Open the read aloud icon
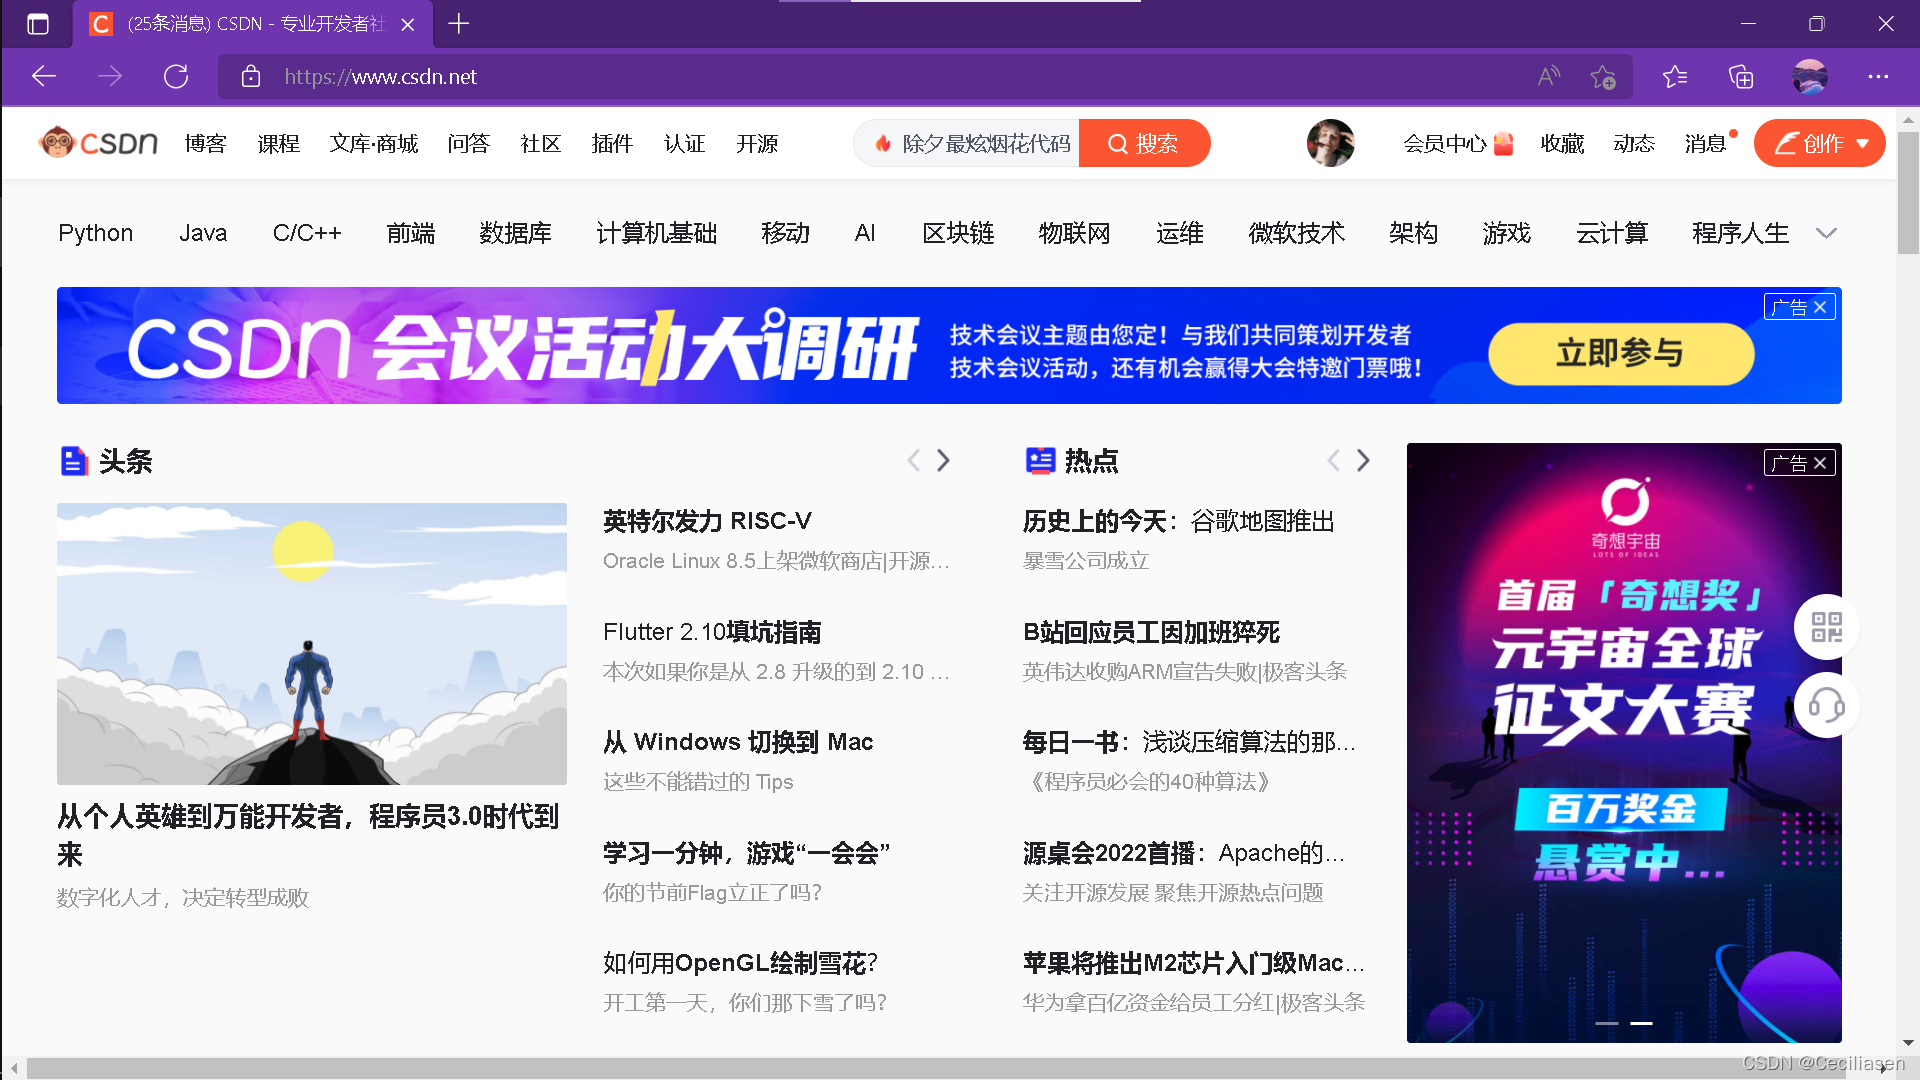This screenshot has height=1080, width=1920. coord(1549,76)
